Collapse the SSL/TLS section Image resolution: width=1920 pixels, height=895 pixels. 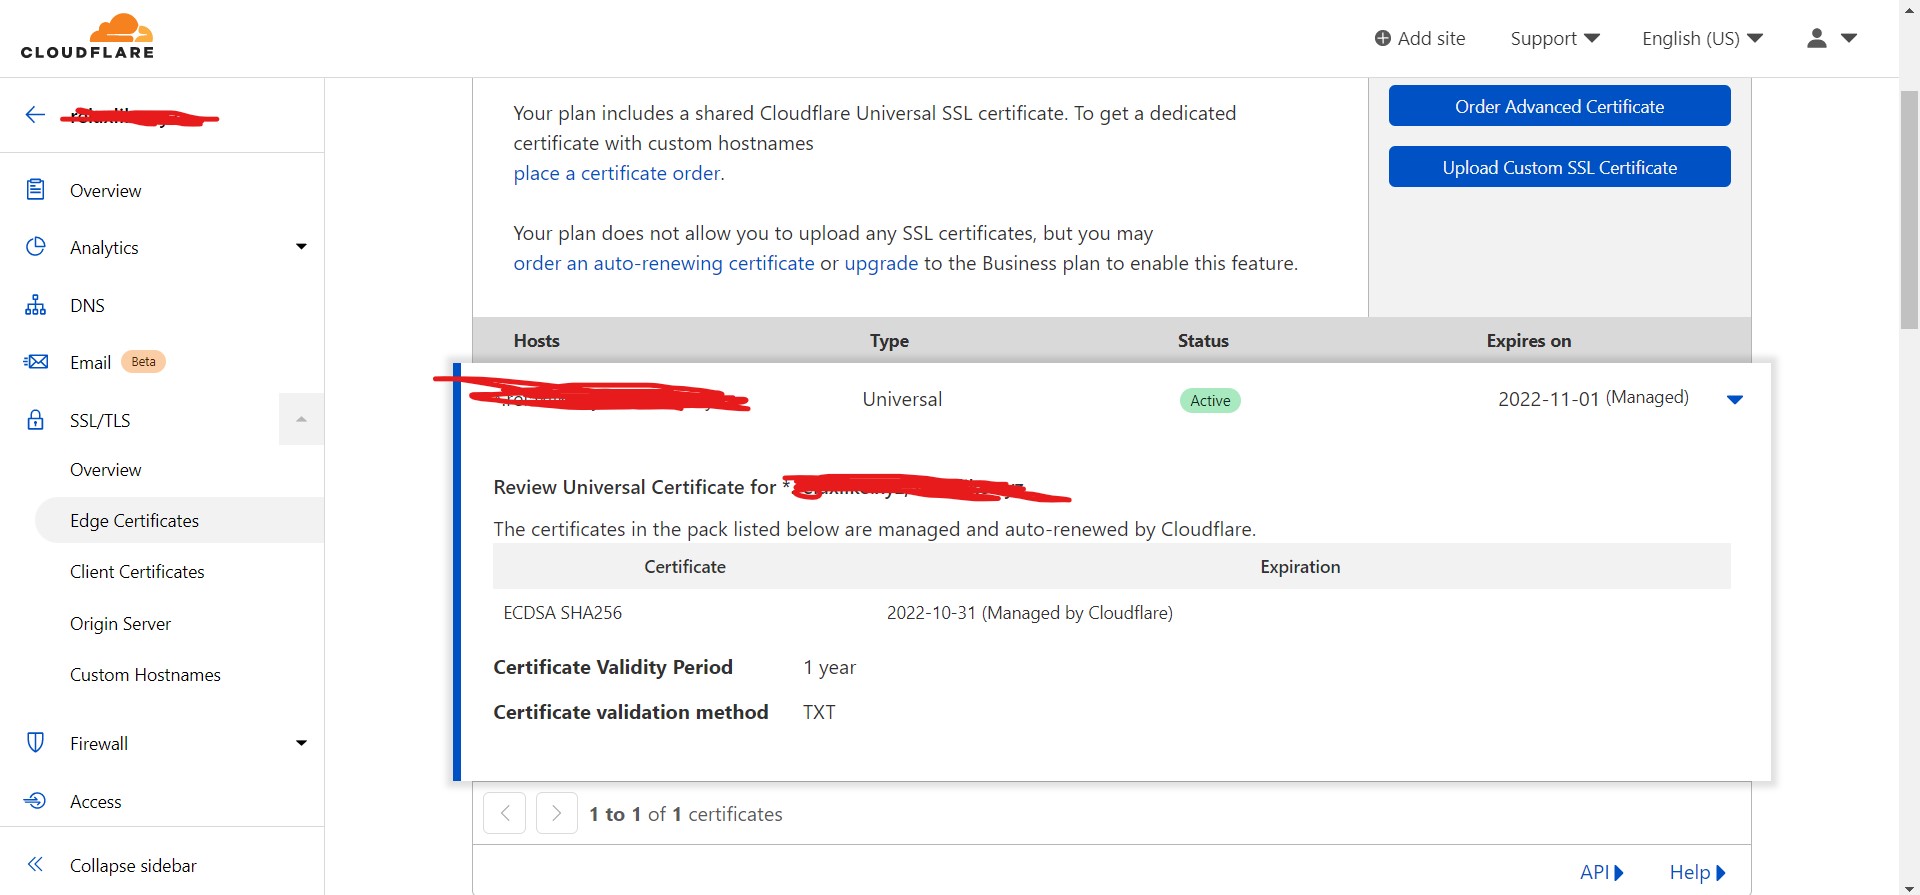click(301, 420)
